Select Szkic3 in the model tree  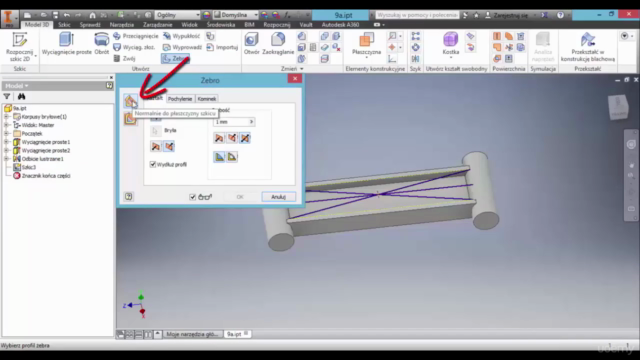click(29, 167)
